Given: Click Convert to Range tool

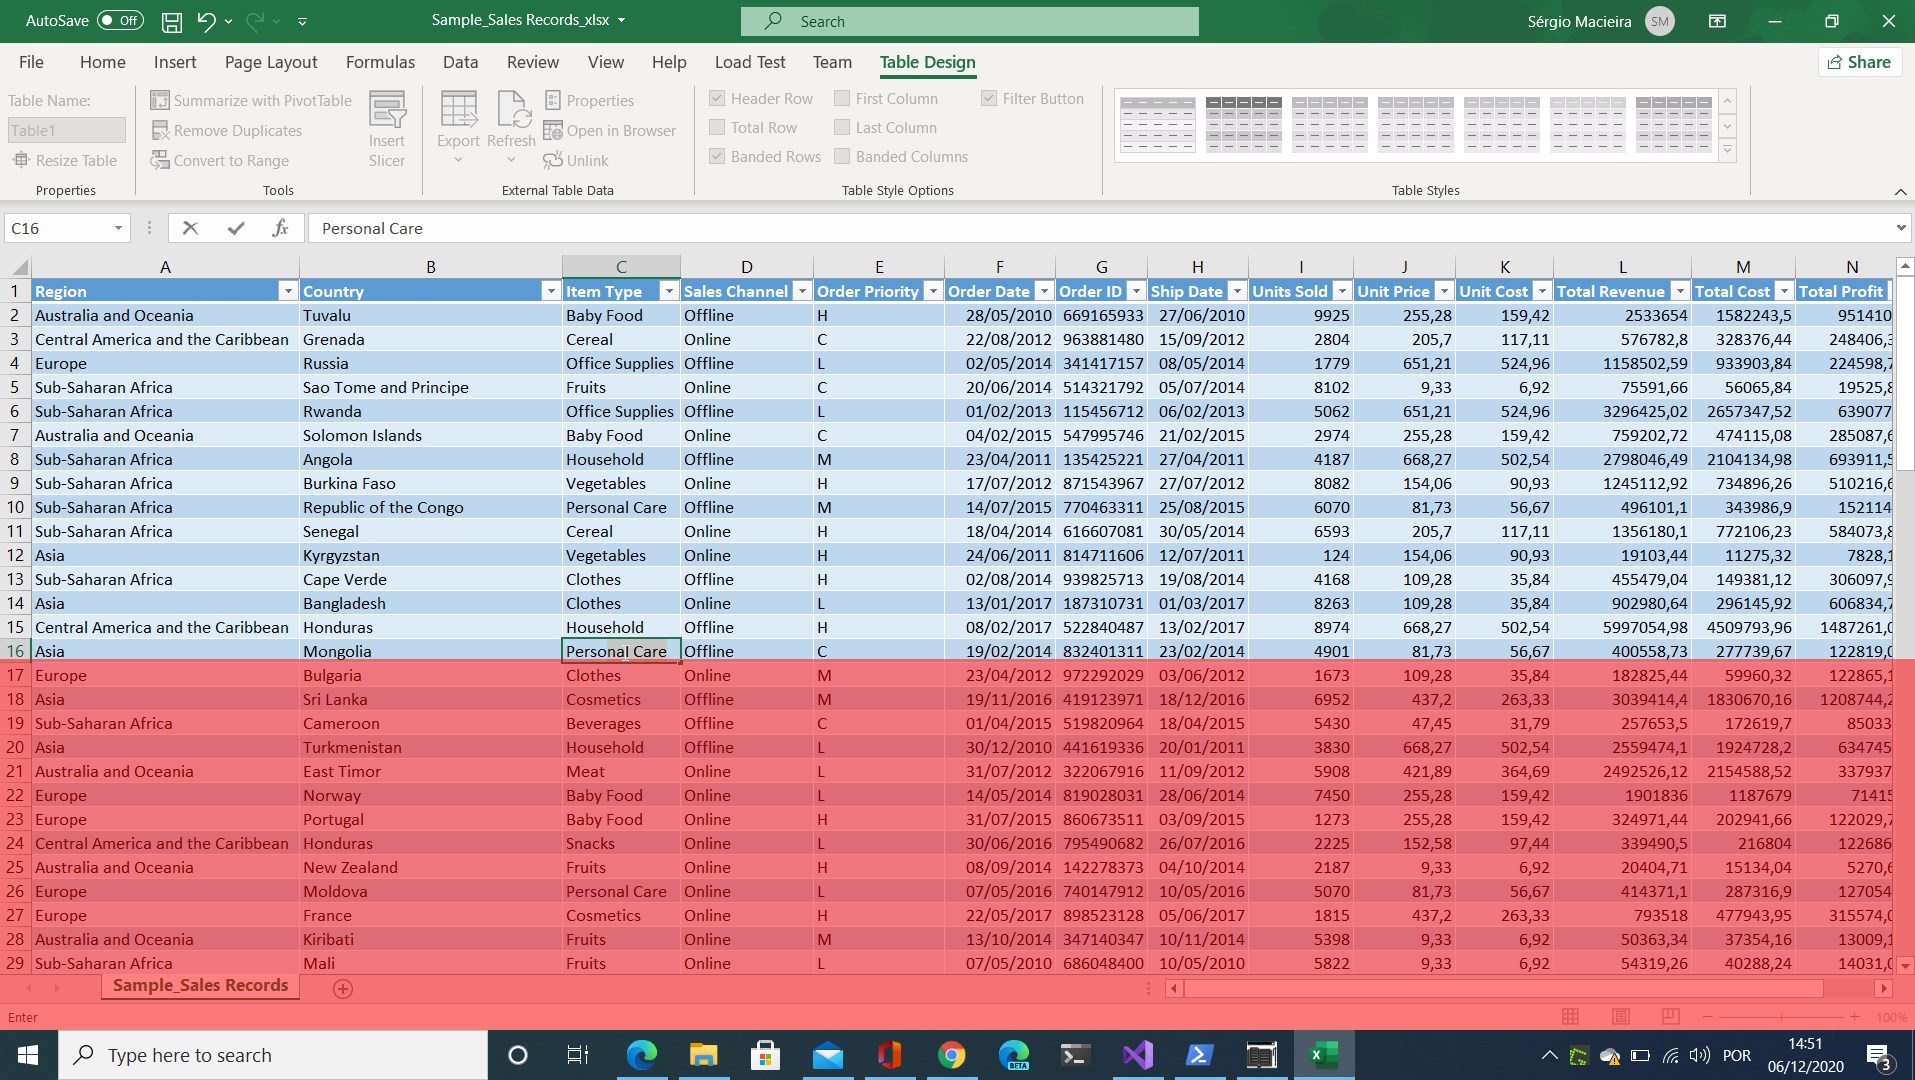Looking at the screenshot, I should [220, 160].
